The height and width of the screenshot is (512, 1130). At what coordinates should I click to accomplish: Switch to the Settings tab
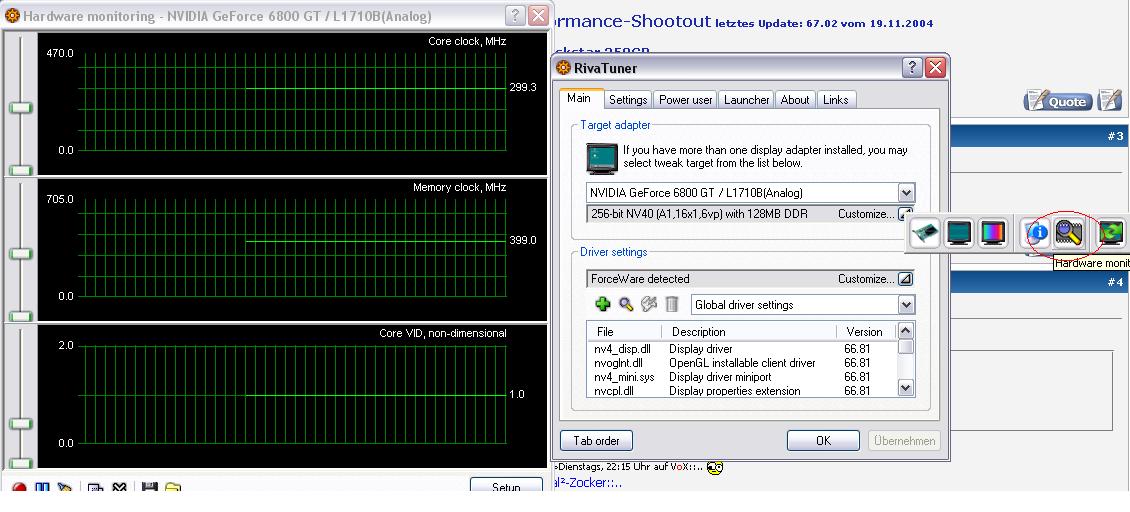coord(628,100)
